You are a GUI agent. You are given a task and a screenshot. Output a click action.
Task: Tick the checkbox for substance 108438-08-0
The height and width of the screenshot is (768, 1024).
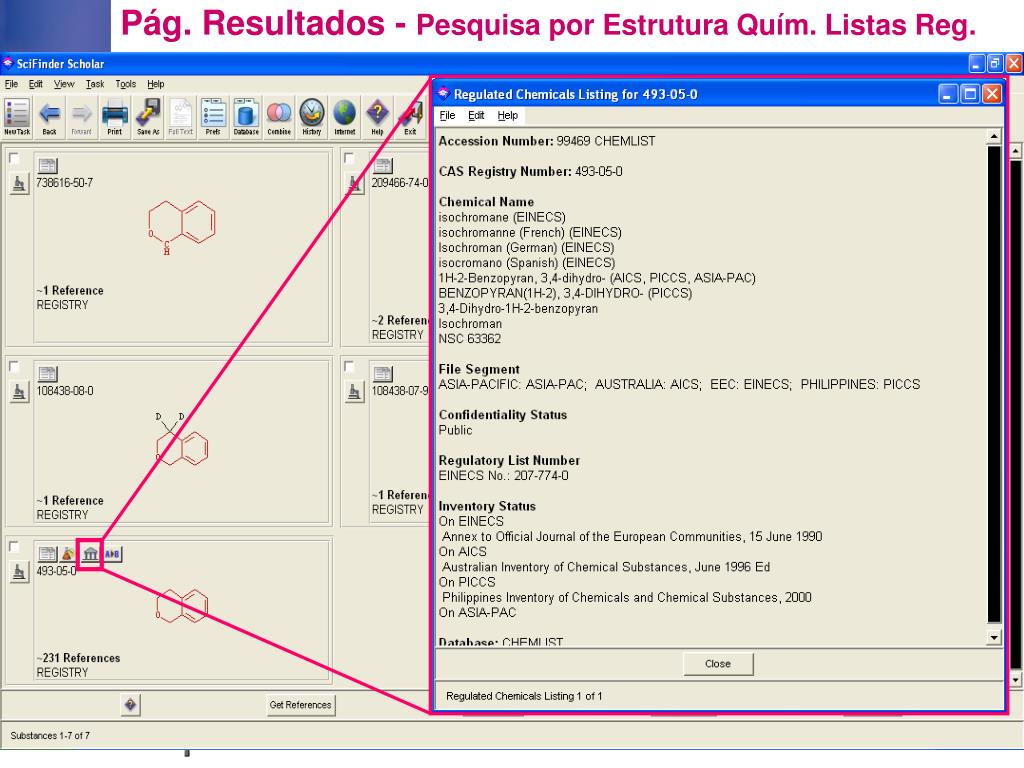[x=14, y=366]
